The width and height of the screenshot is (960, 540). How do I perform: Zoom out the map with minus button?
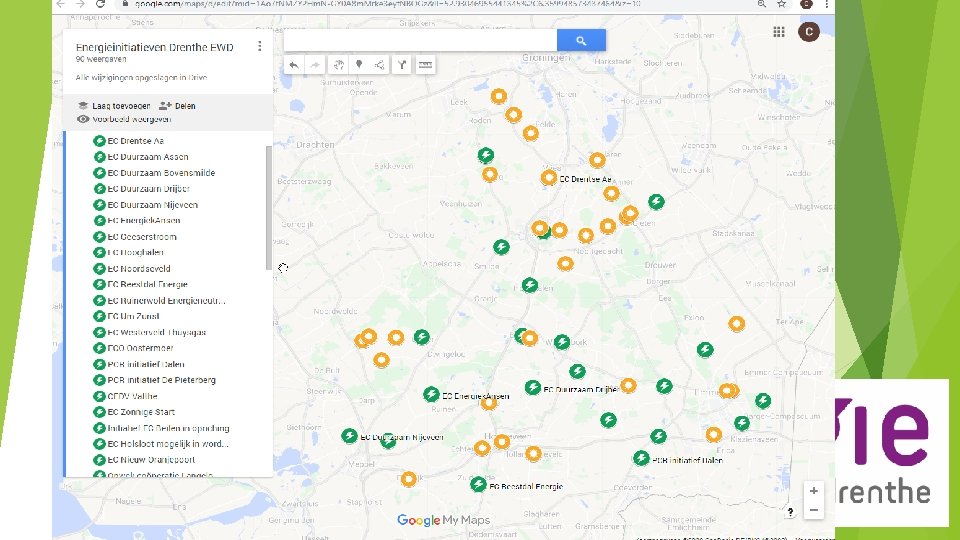point(814,510)
